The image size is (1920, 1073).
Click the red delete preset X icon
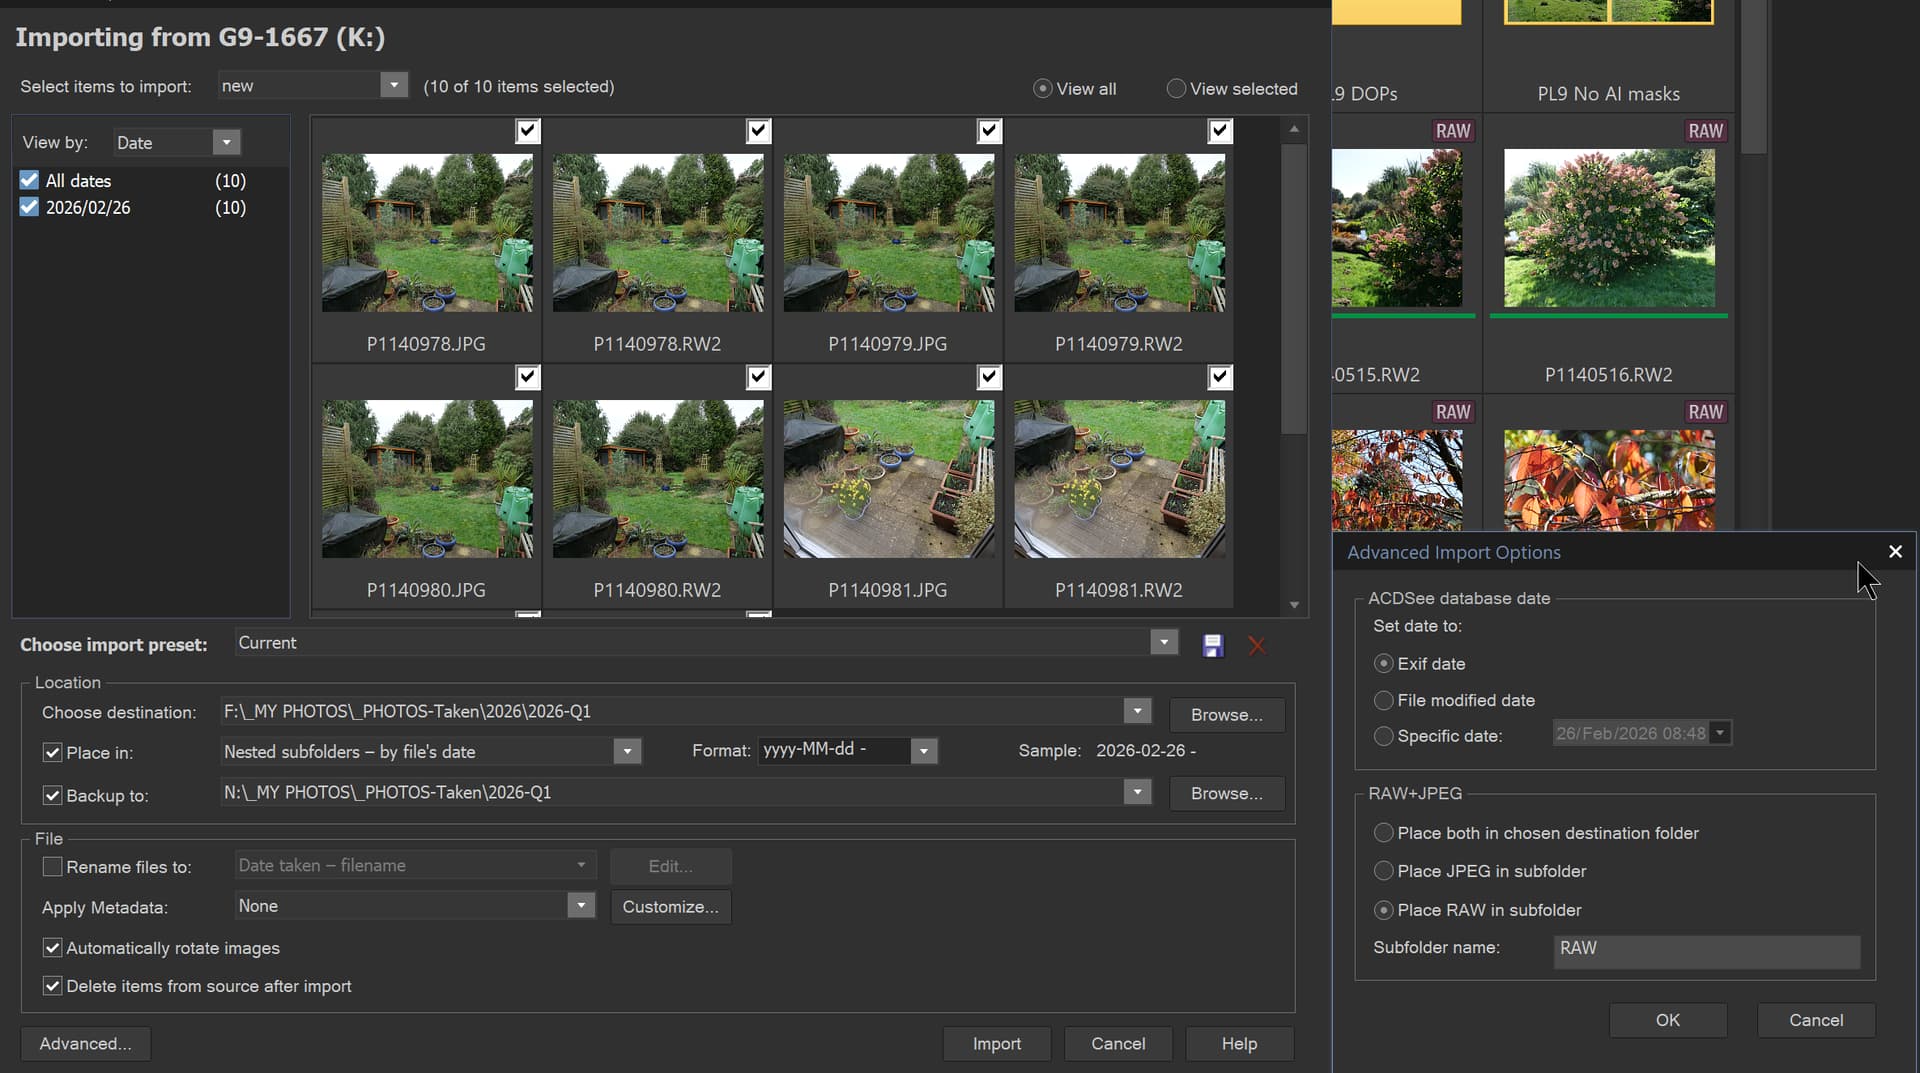pos(1257,646)
